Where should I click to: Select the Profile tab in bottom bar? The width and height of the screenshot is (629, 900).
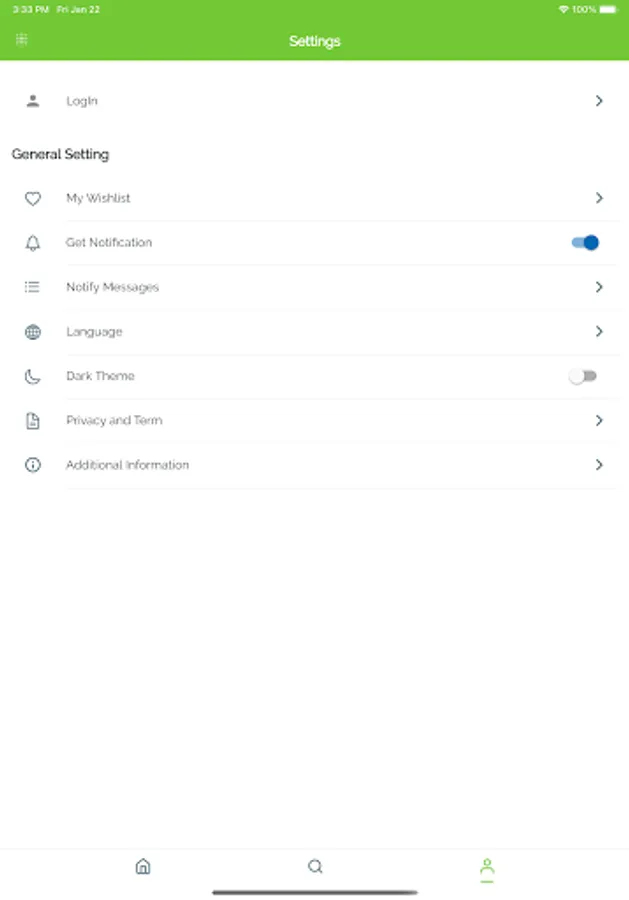pos(487,867)
